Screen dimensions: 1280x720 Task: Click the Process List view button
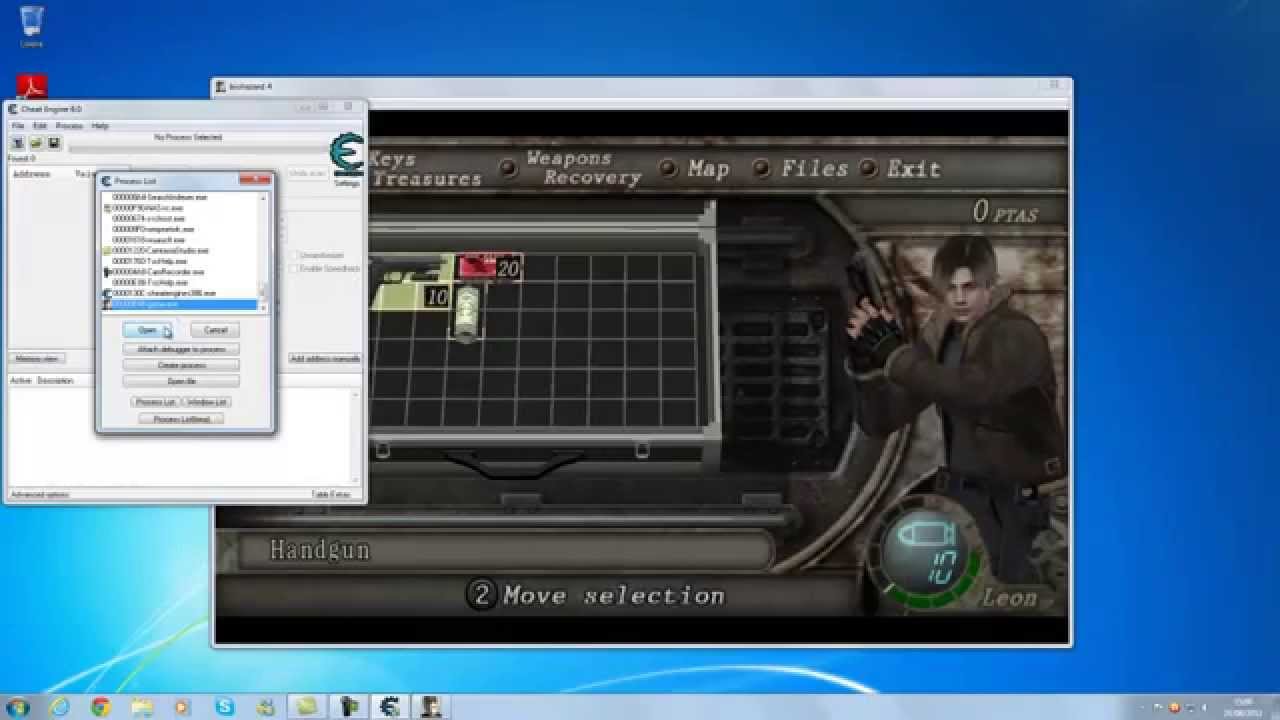click(x=155, y=402)
